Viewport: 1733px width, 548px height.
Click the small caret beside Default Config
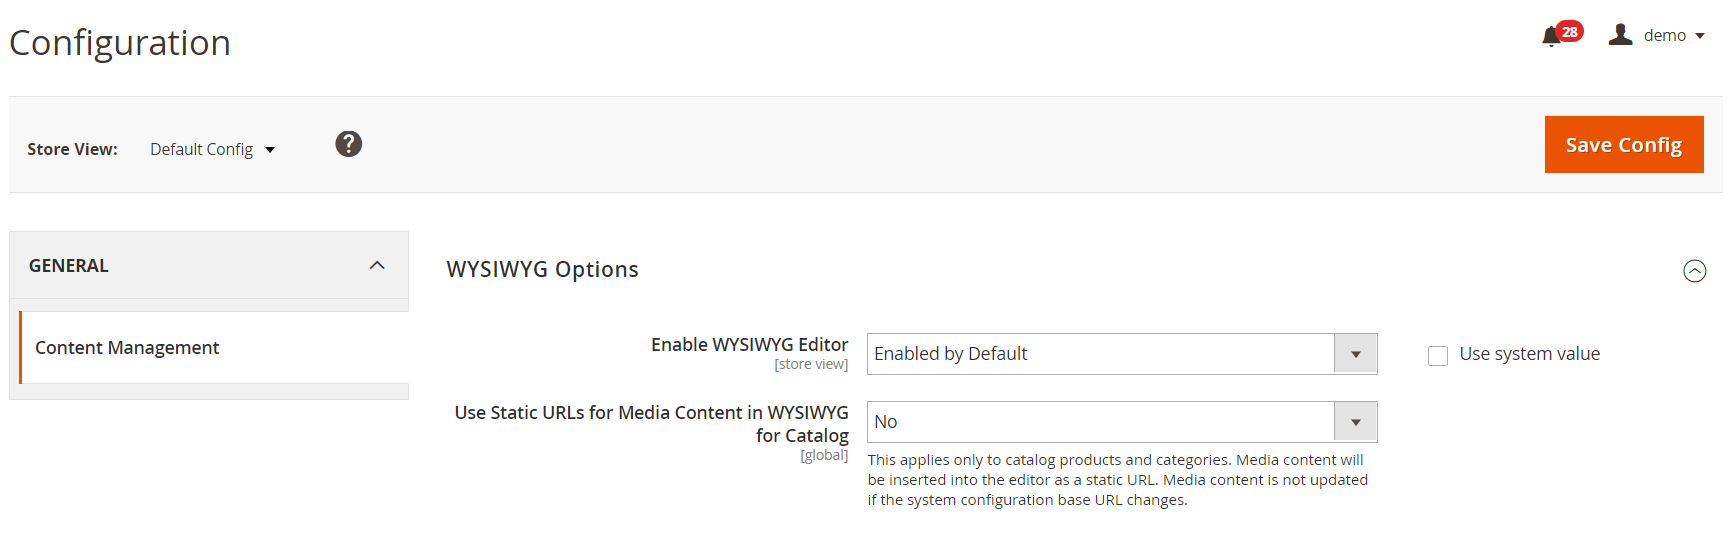pos(270,150)
